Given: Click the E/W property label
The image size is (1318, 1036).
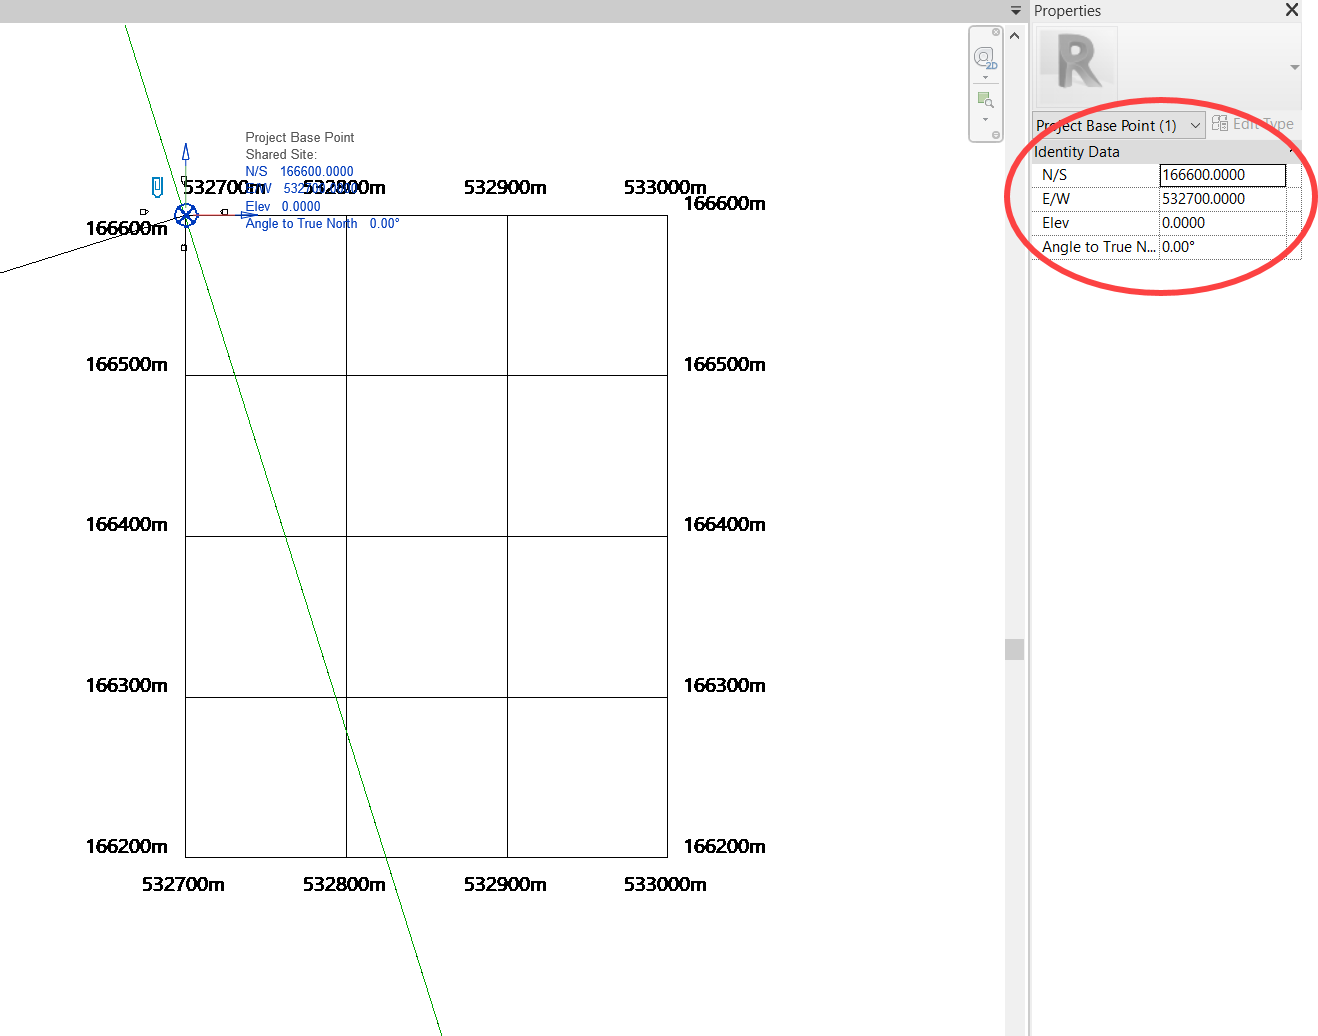Looking at the screenshot, I should coord(1056,199).
